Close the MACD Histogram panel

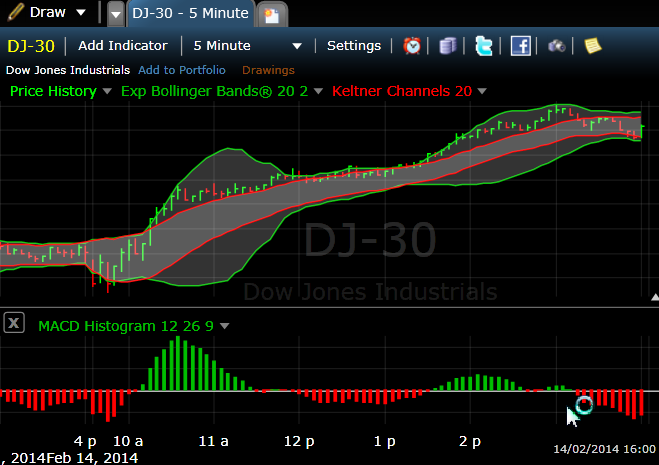pyautogui.click(x=14, y=323)
